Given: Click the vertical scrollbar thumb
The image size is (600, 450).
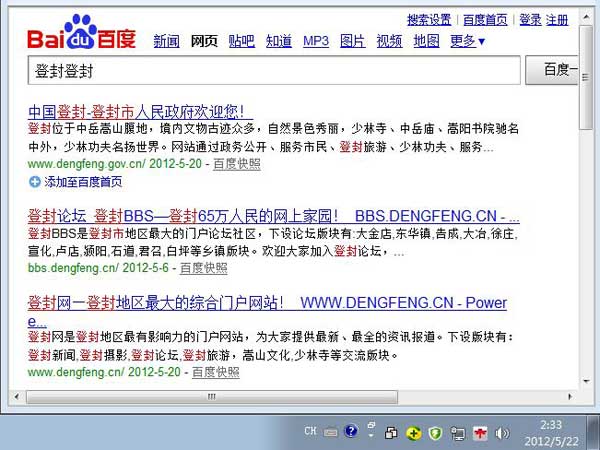Looking at the screenshot, I should (x=586, y=77).
